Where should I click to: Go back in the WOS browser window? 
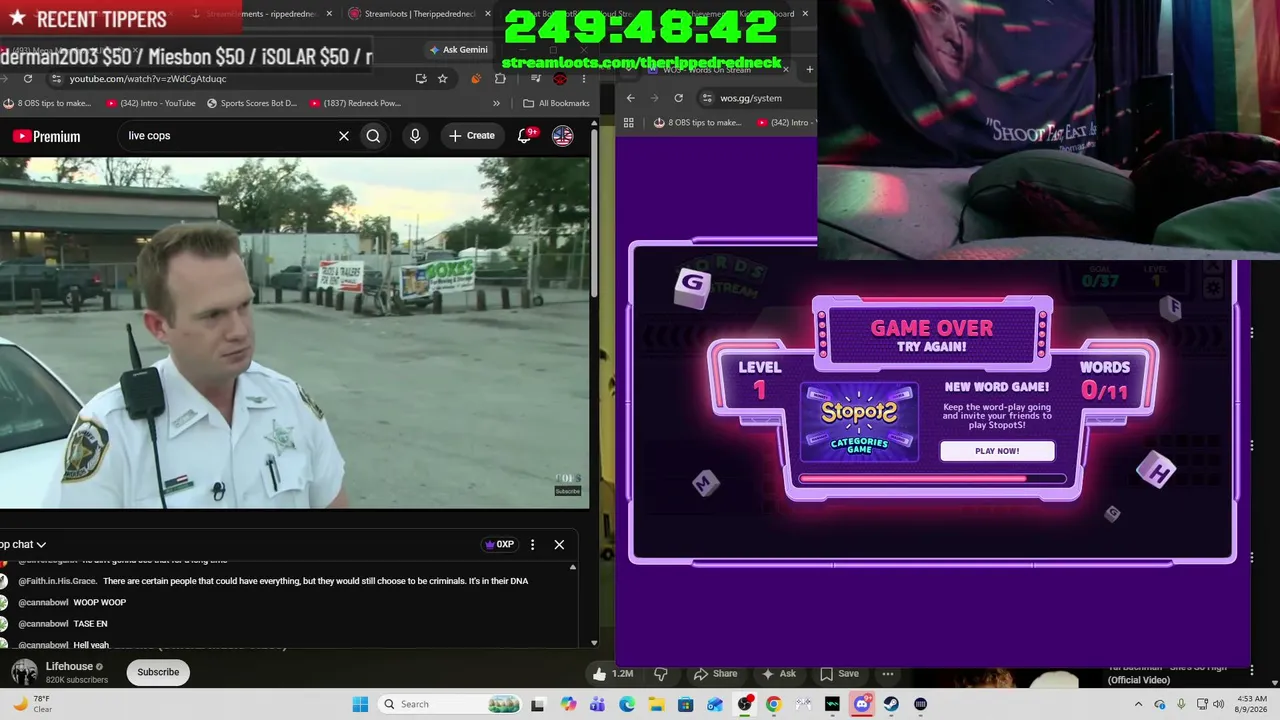[630, 98]
